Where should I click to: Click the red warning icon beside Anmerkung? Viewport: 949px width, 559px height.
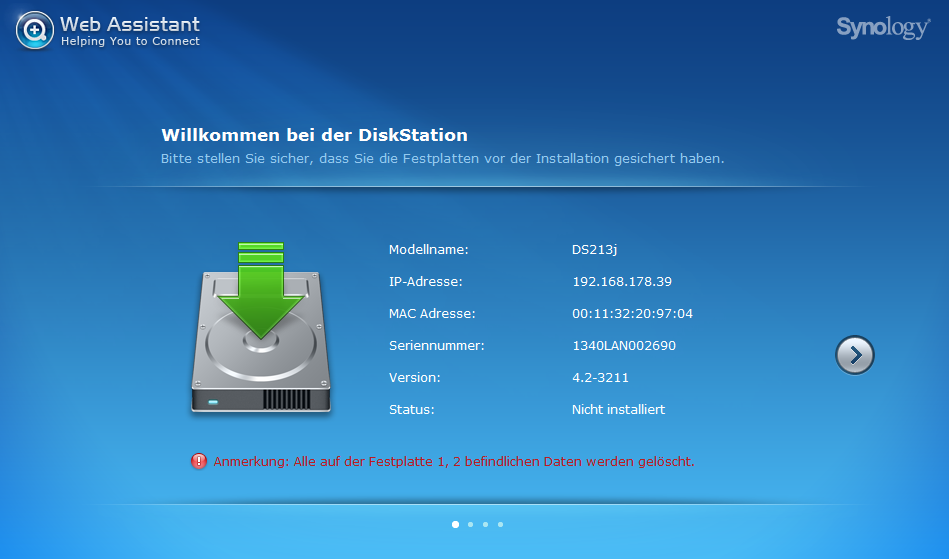click(x=199, y=461)
